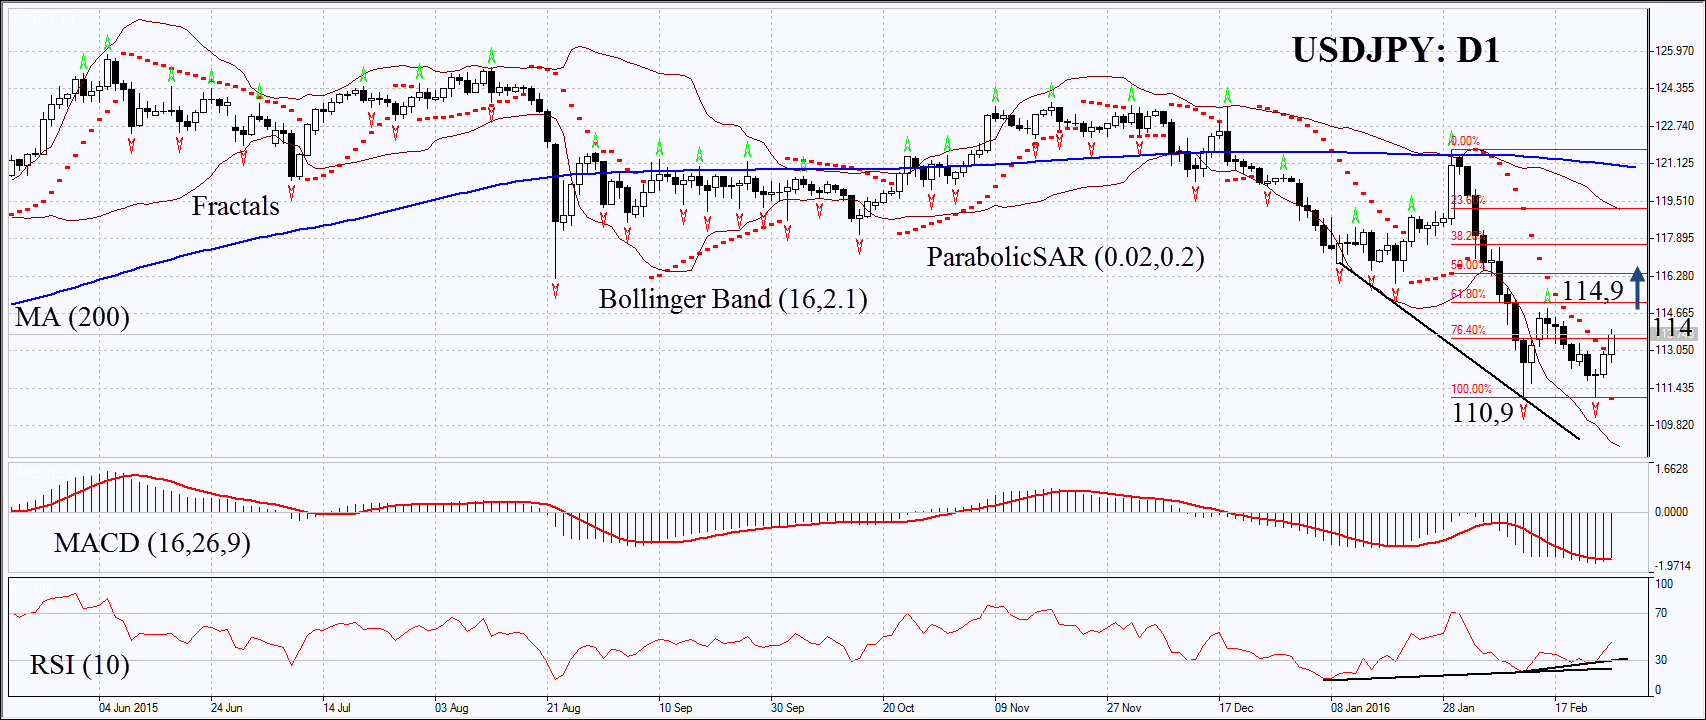1706x720 pixels.
Task: Click the USDJPY: D1 chart title
Action: click(1396, 50)
